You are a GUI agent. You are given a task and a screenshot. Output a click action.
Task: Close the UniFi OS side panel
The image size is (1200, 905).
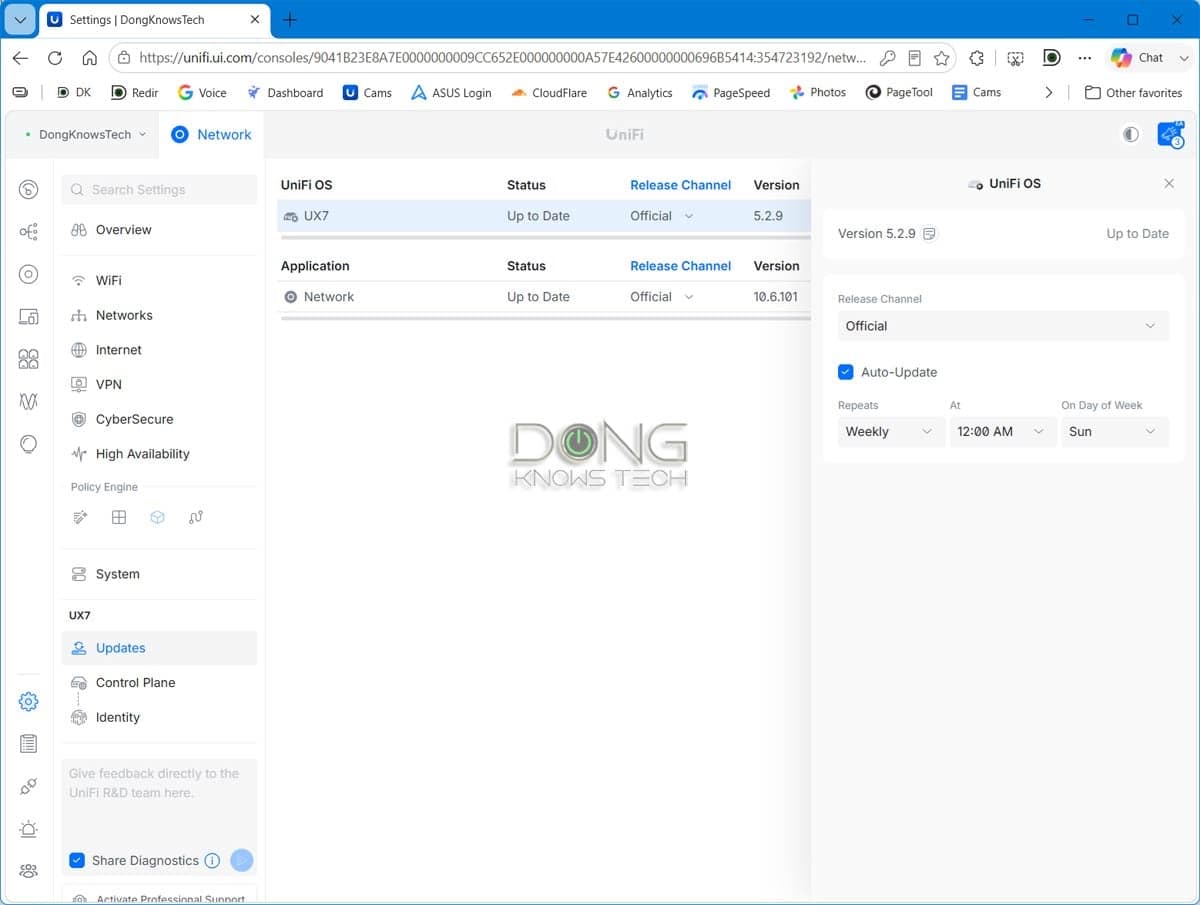click(1169, 184)
